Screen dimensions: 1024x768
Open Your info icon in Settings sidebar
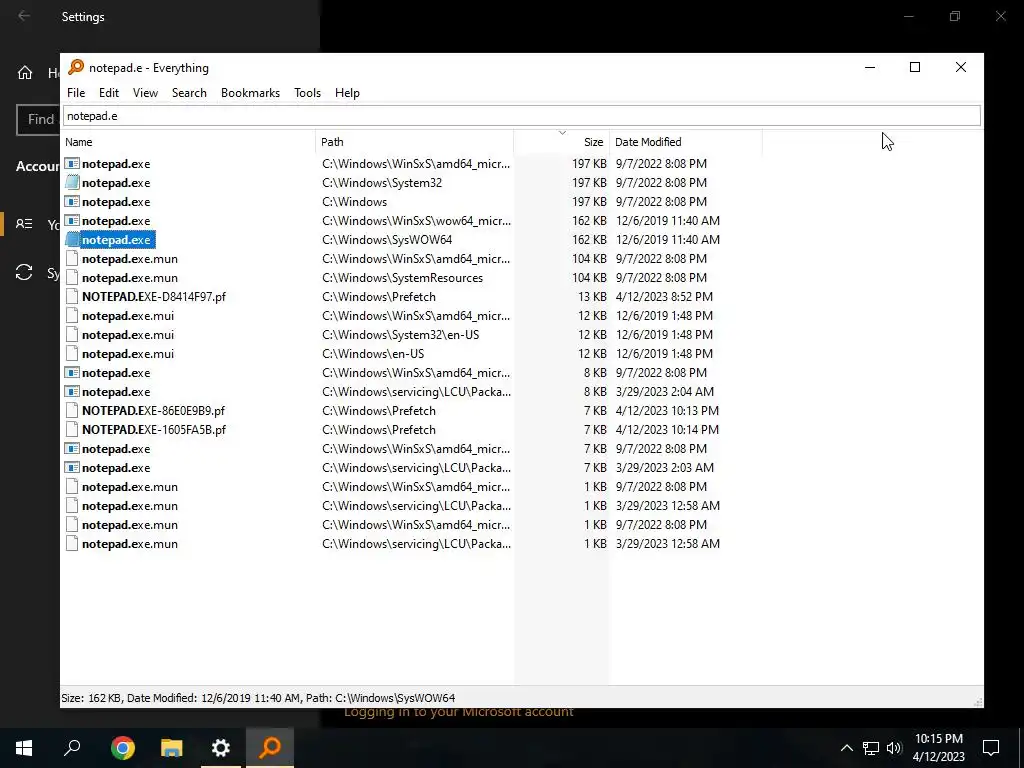24,224
